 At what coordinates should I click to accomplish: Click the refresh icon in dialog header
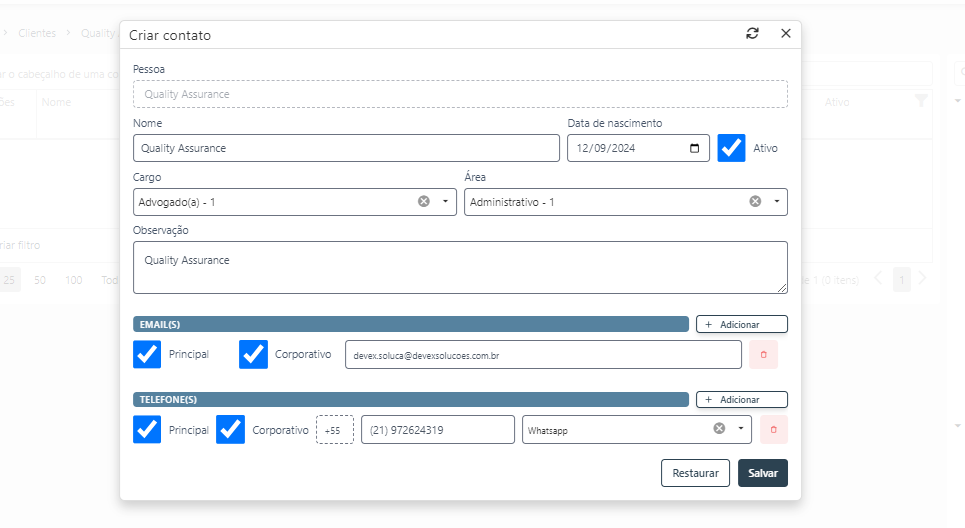tap(752, 34)
